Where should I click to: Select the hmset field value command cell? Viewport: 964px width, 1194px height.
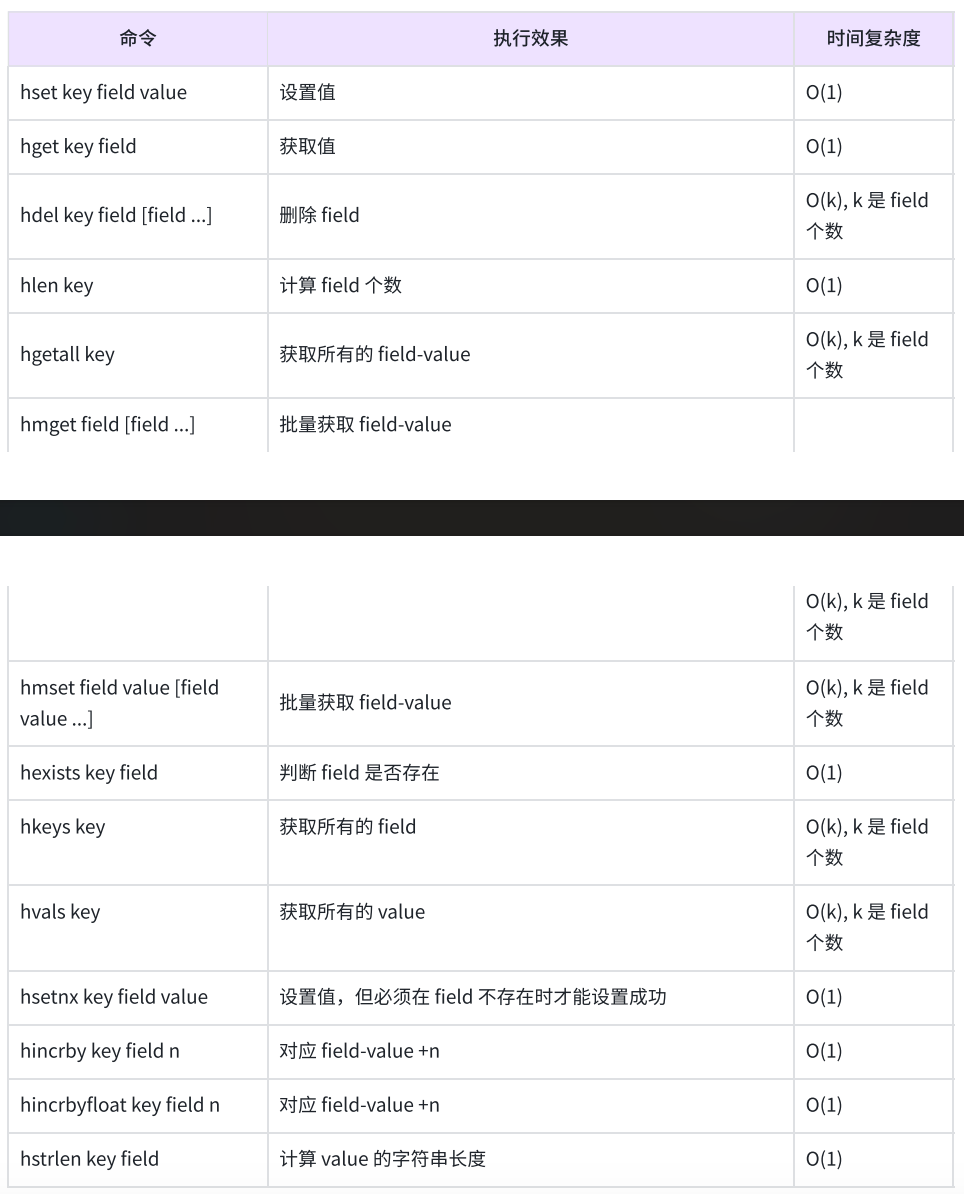coord(138,703)
